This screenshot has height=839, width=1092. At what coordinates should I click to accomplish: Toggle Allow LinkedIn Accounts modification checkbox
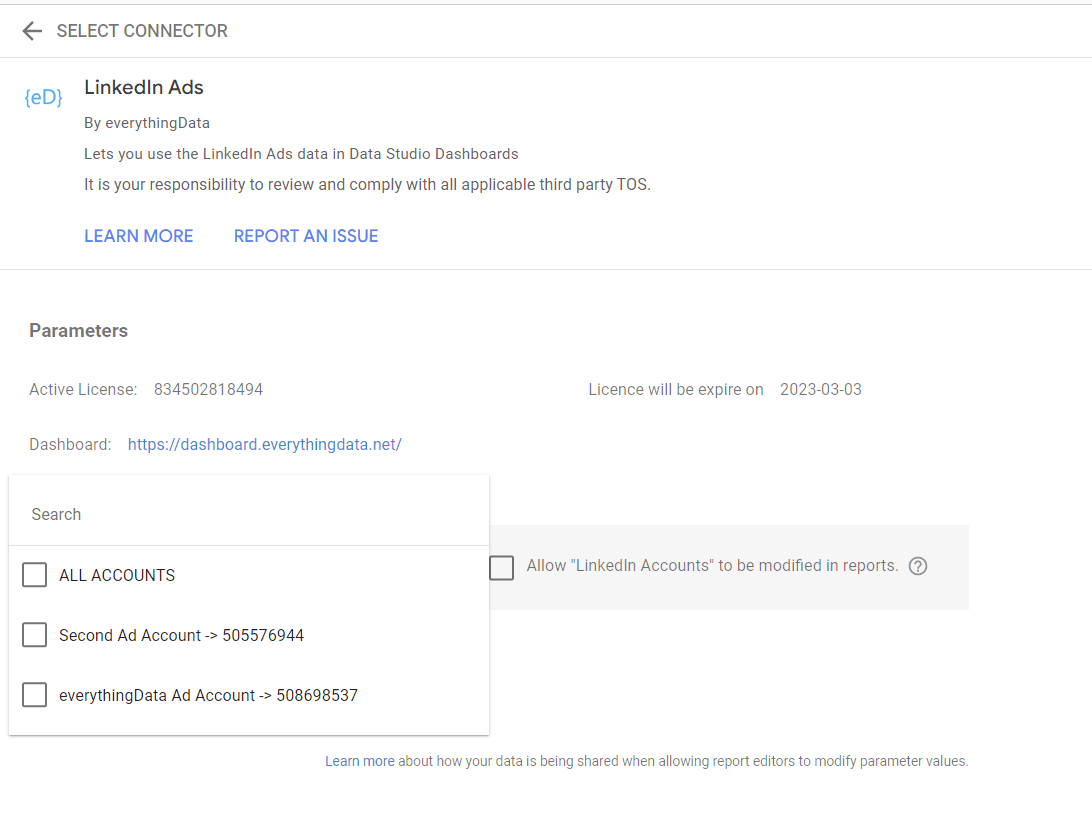pos(502,568)
